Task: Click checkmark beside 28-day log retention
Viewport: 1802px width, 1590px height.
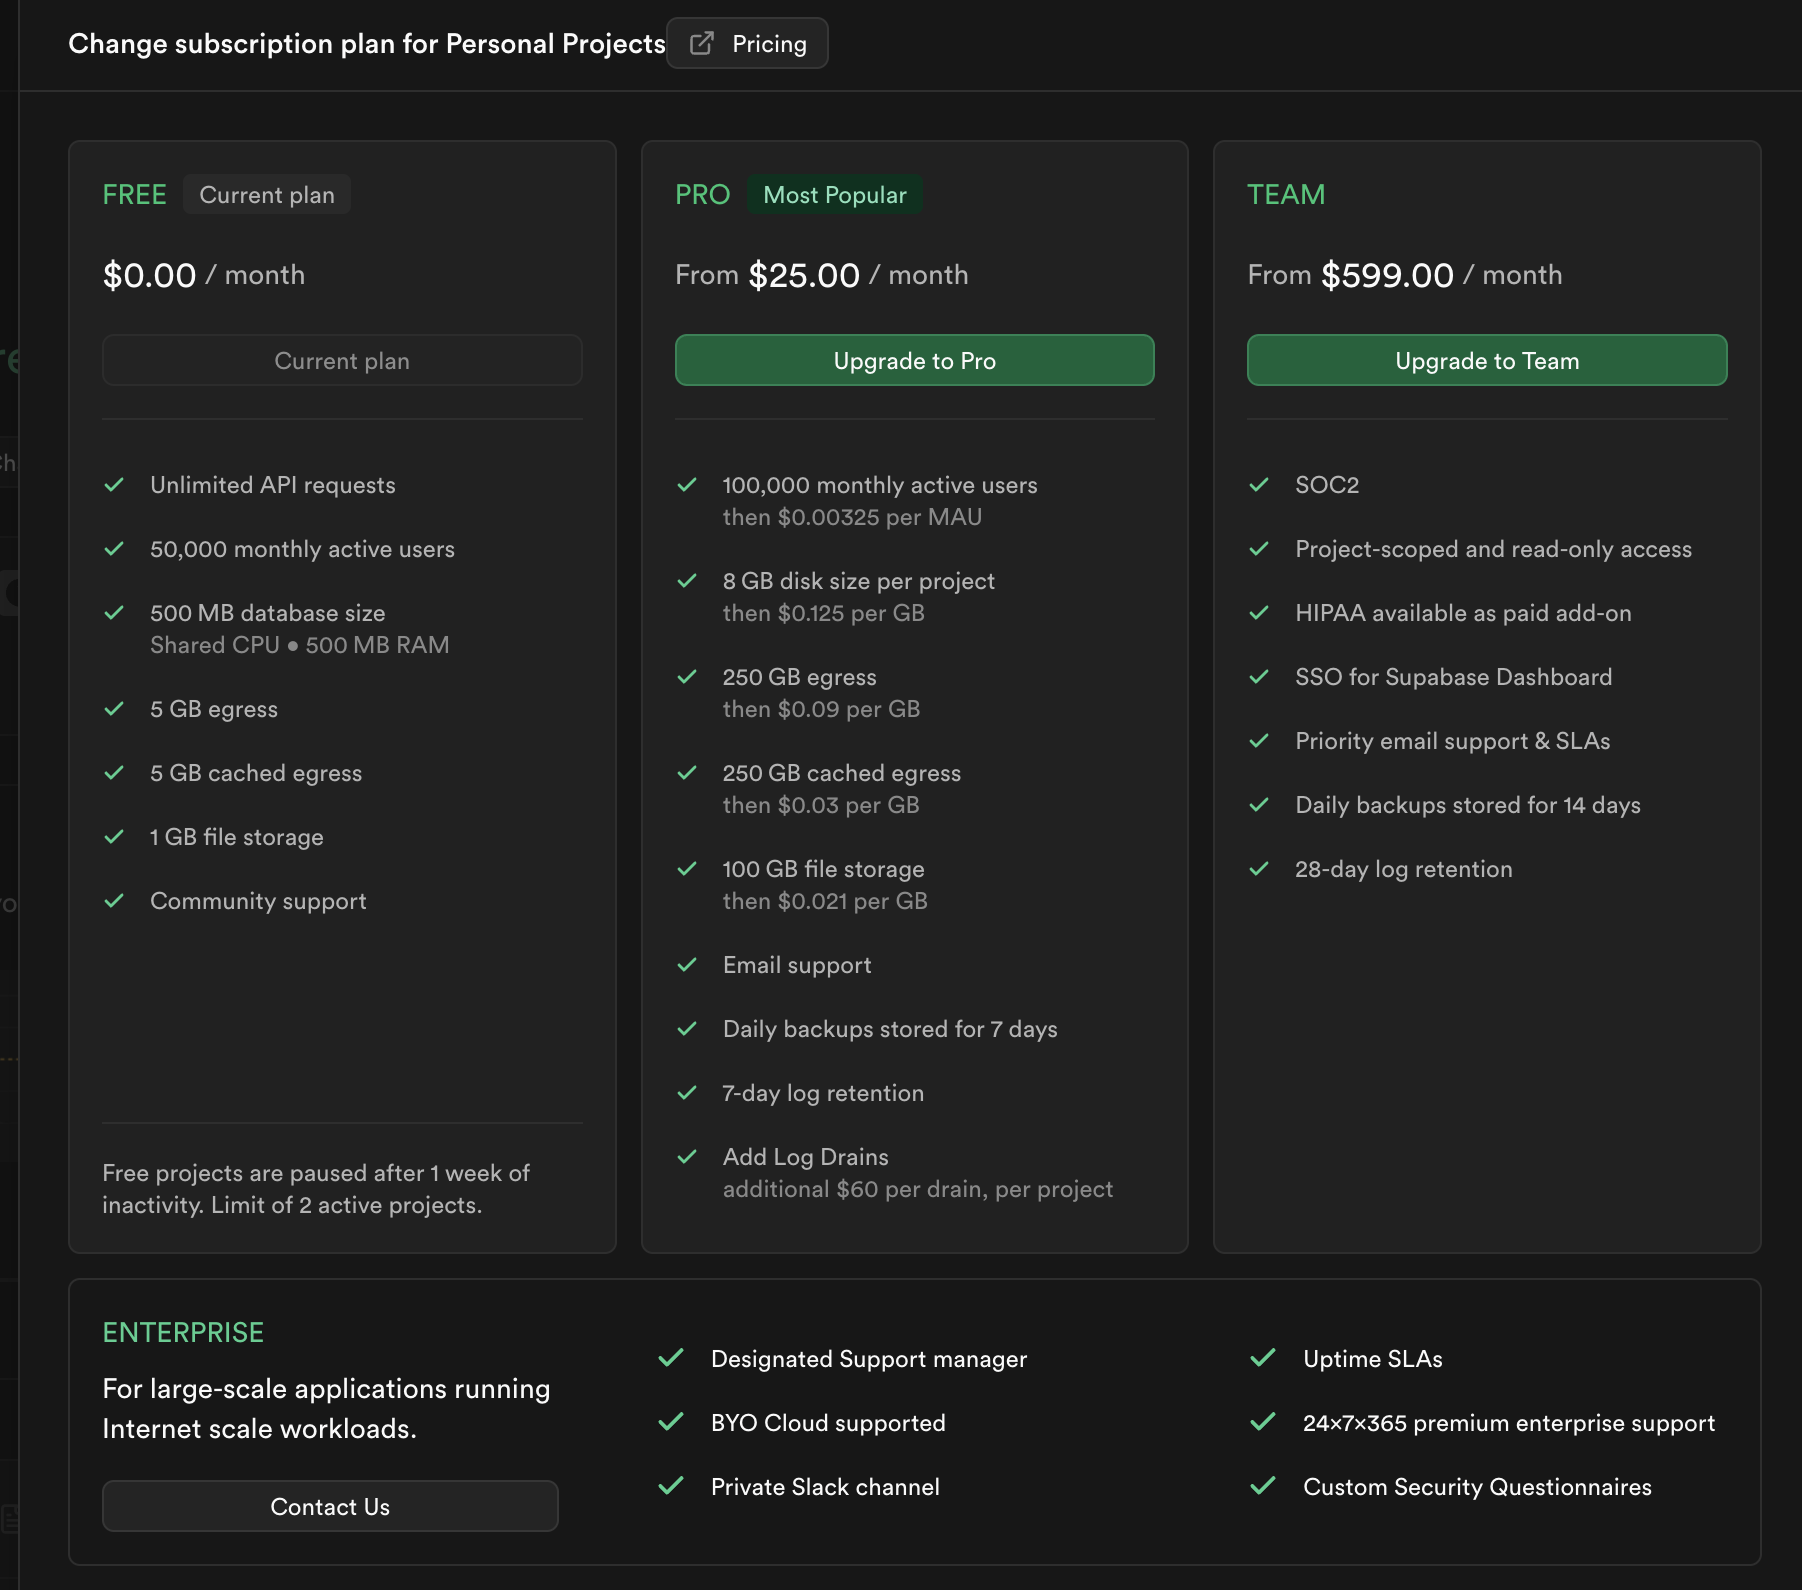Action: click(1259, 869)
